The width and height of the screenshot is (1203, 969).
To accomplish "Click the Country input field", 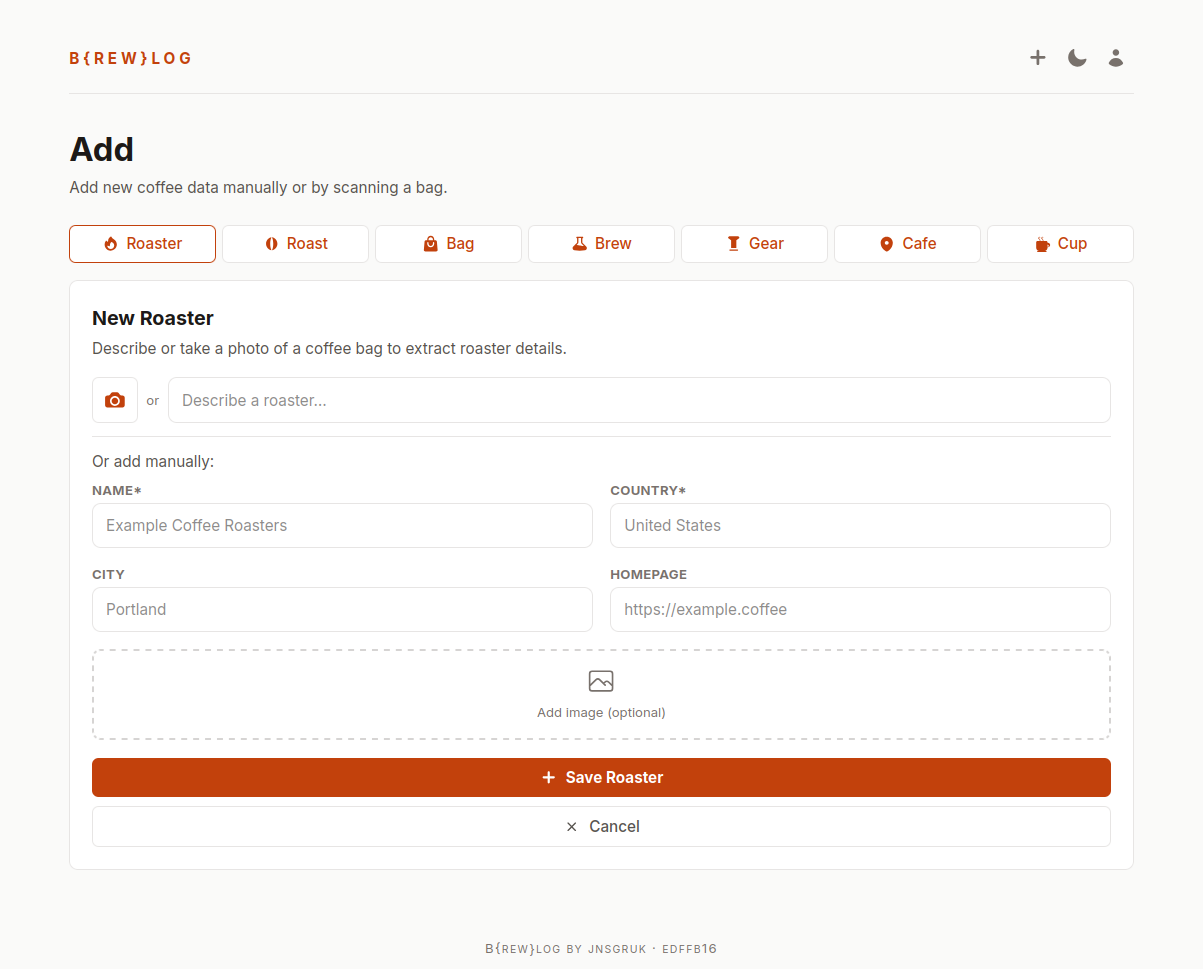I will (x=860, y=526).
